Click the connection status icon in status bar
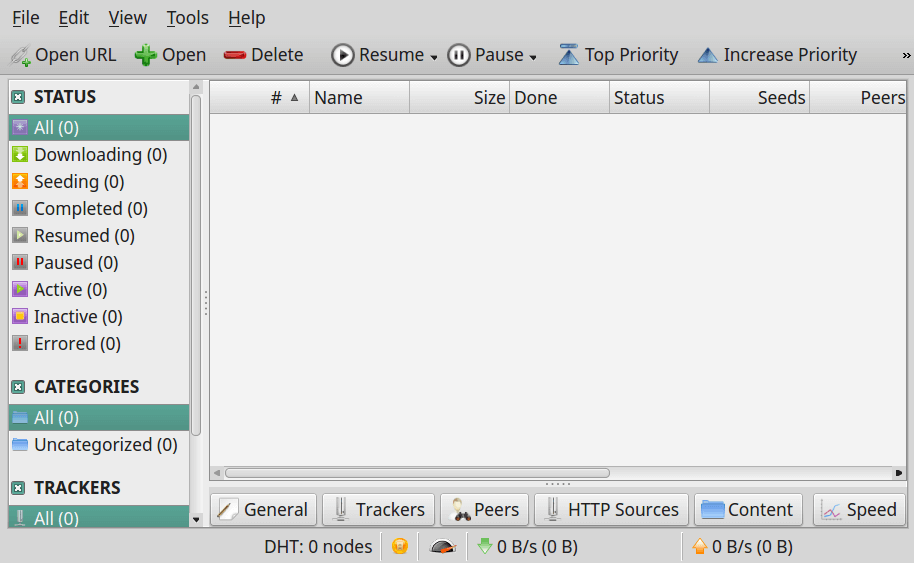 400,546
